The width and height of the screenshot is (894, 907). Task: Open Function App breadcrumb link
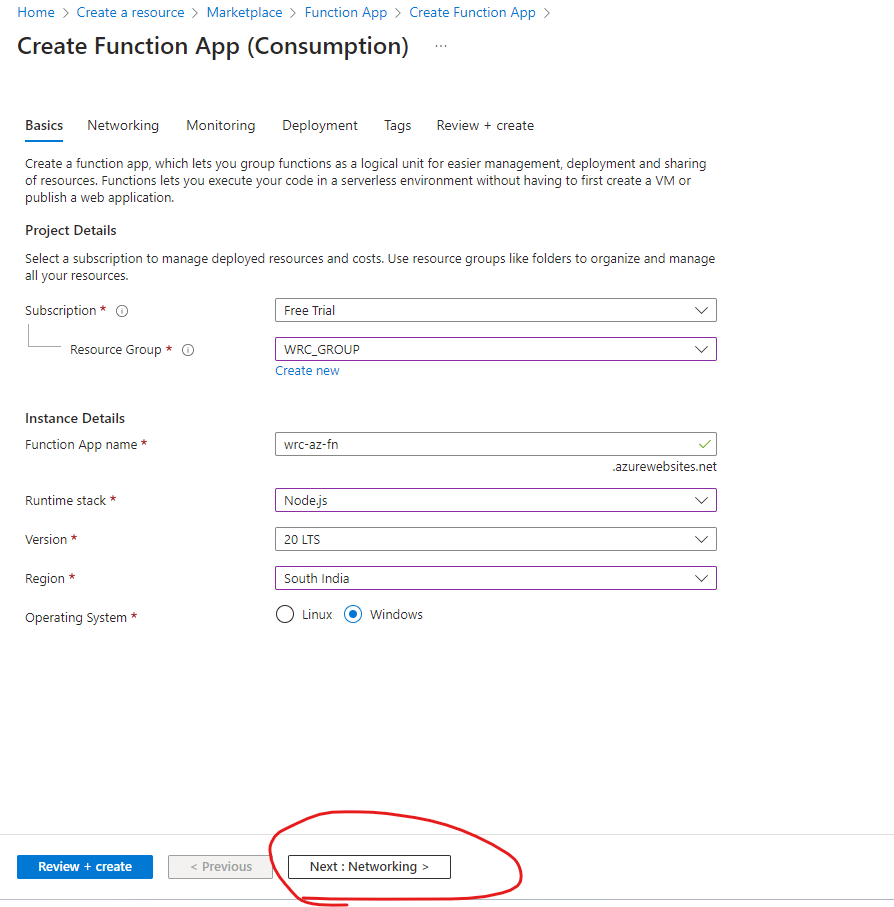[346, 13]
